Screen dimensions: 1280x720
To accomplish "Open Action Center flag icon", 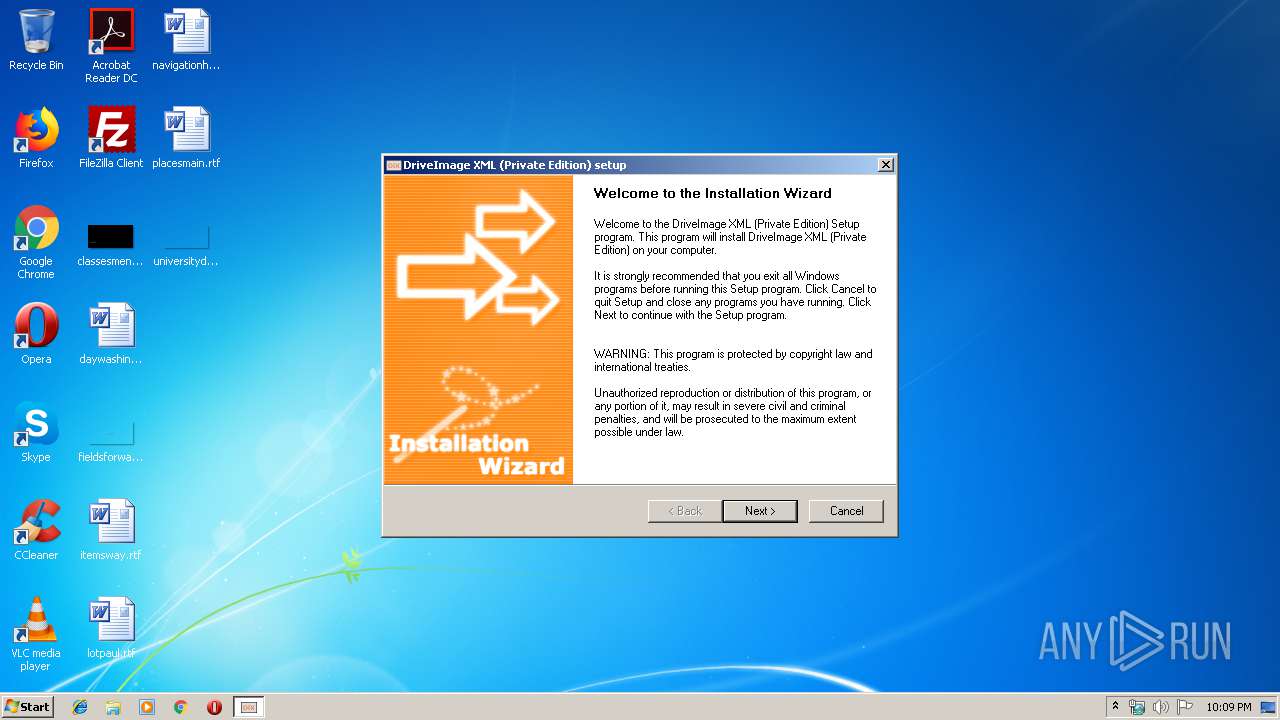I will coord(1185,707).
